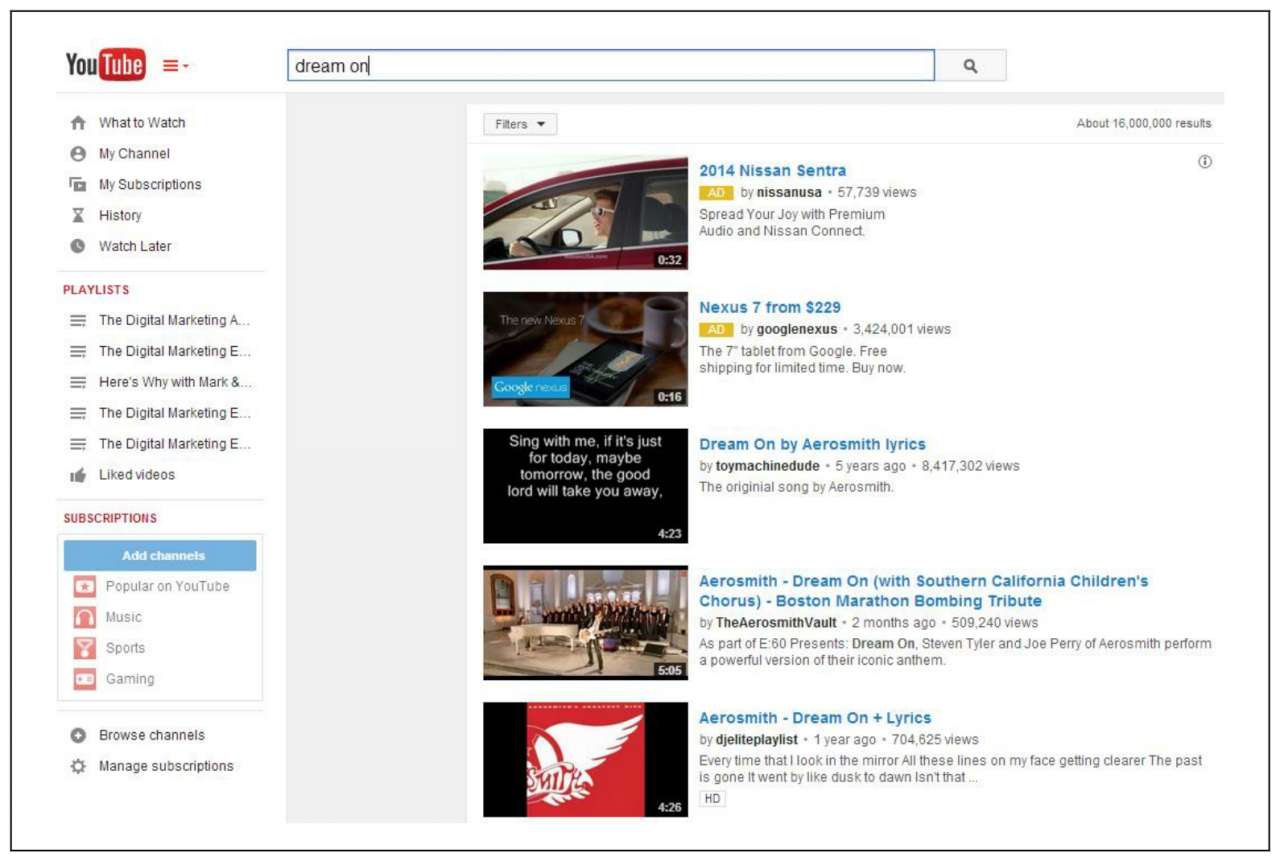This screenshot has width=1280, height=861.
Task: Click the Popular on YouTube star icon
Action: (85, 587)
